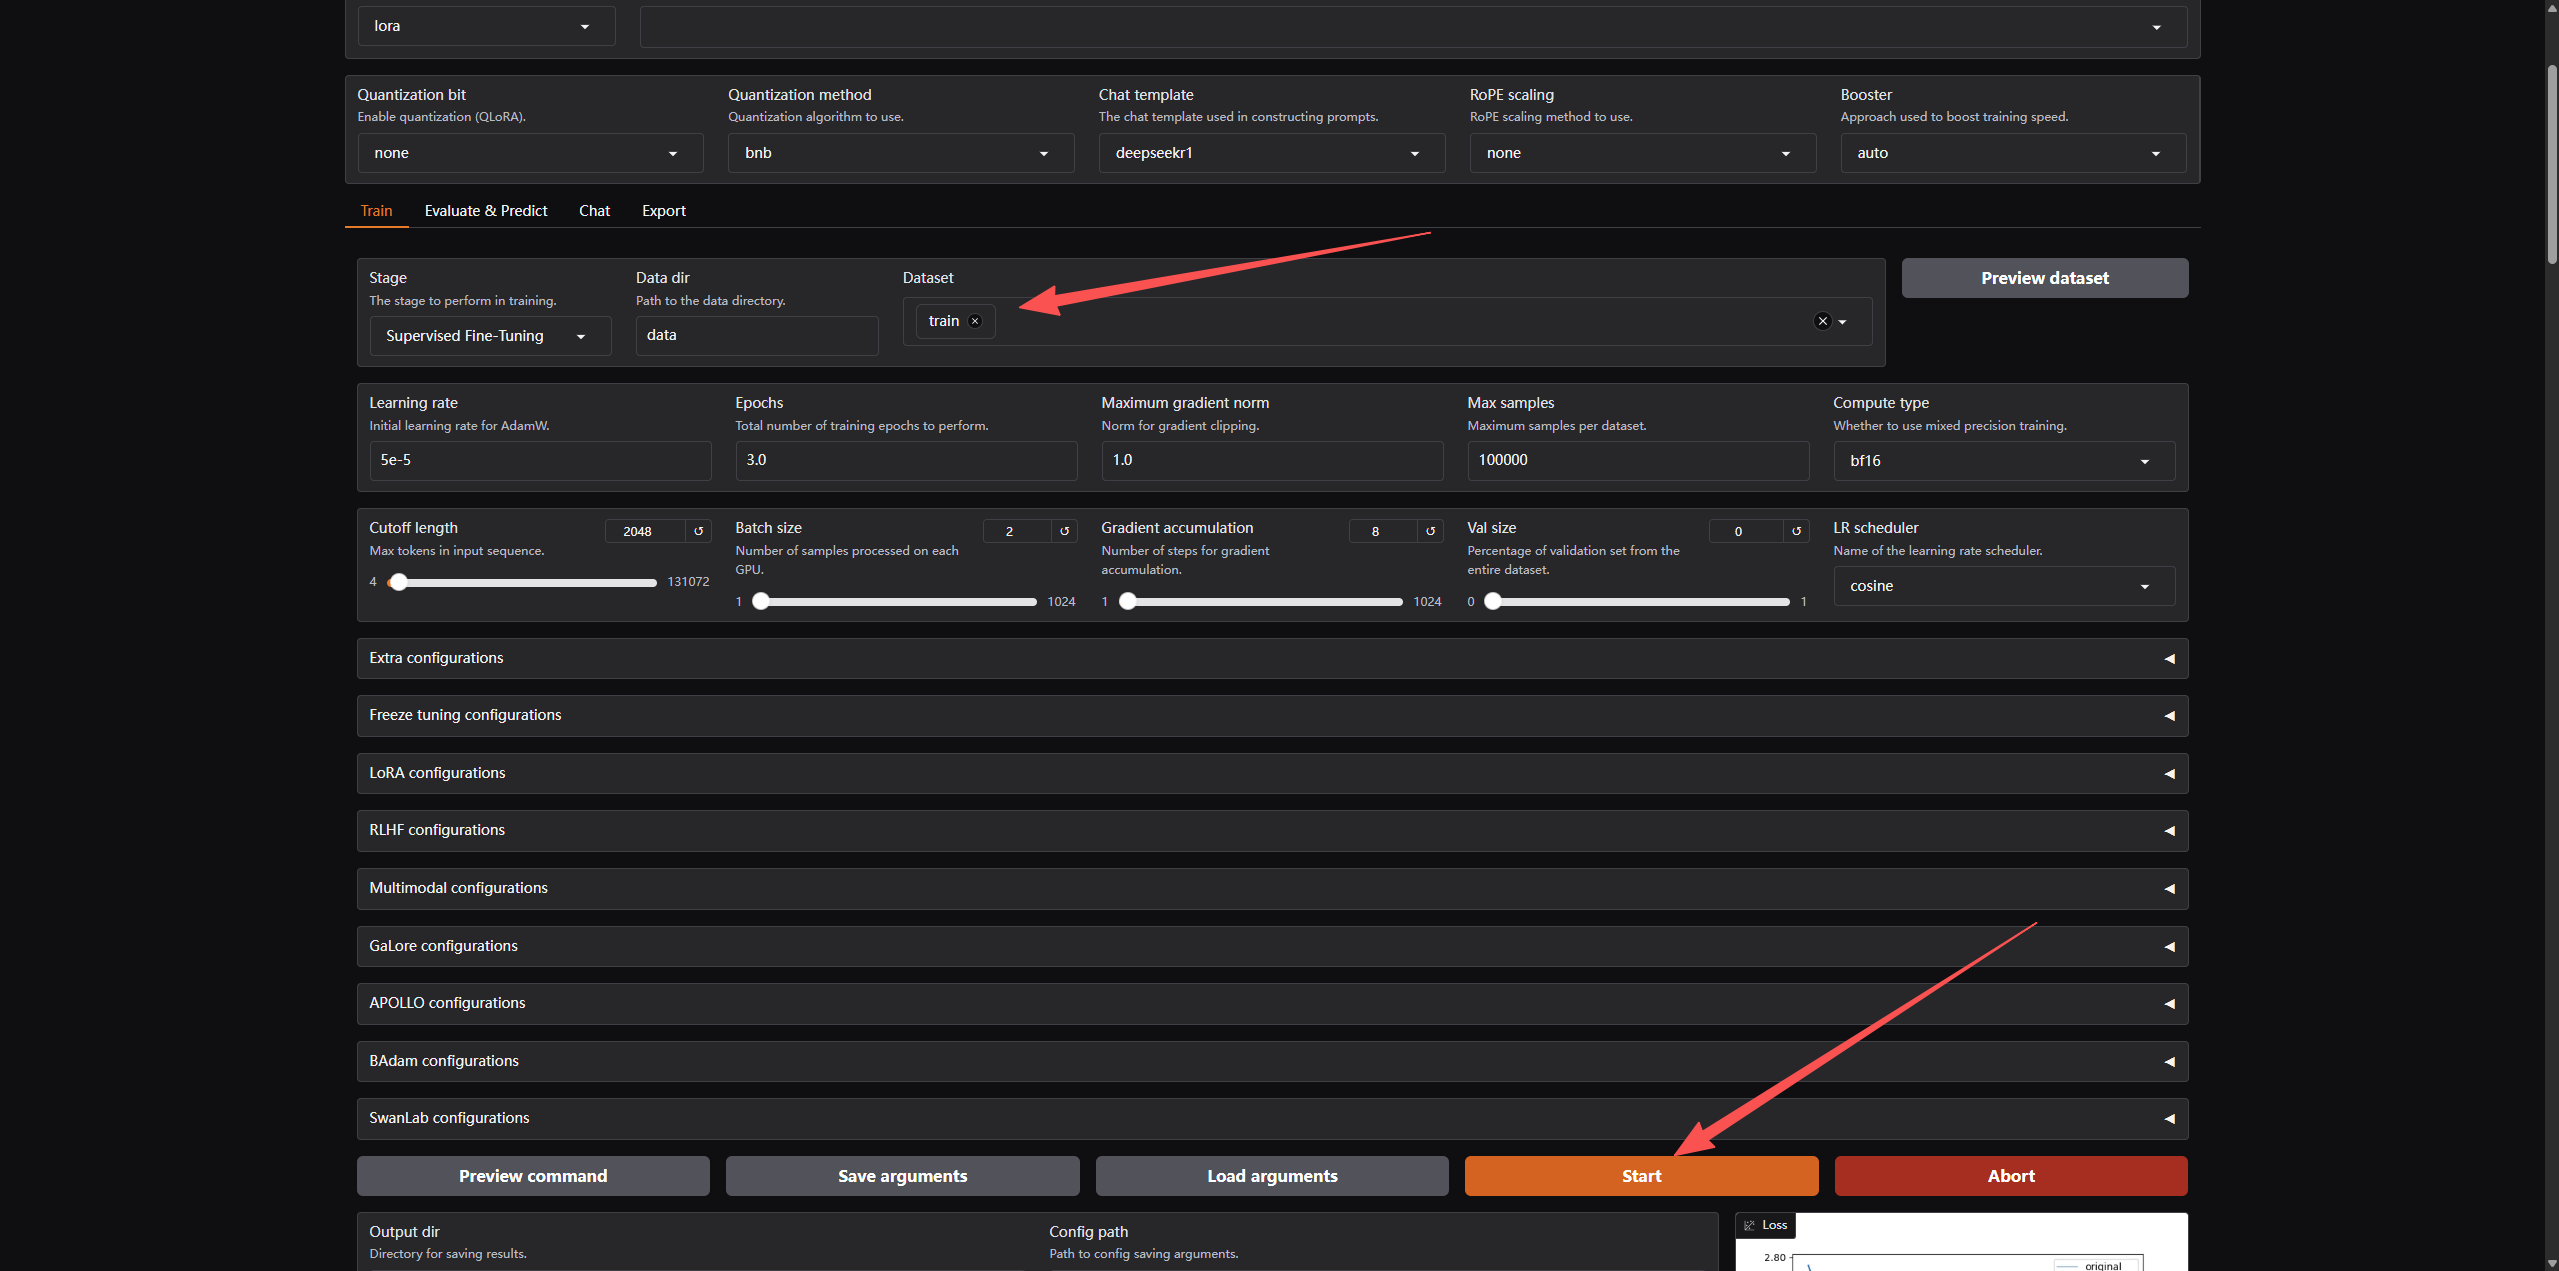Image resolution: width=2559 pixels, height=1271 pixels.
Task: Switch to the Train tab
Action: [376, 211]
